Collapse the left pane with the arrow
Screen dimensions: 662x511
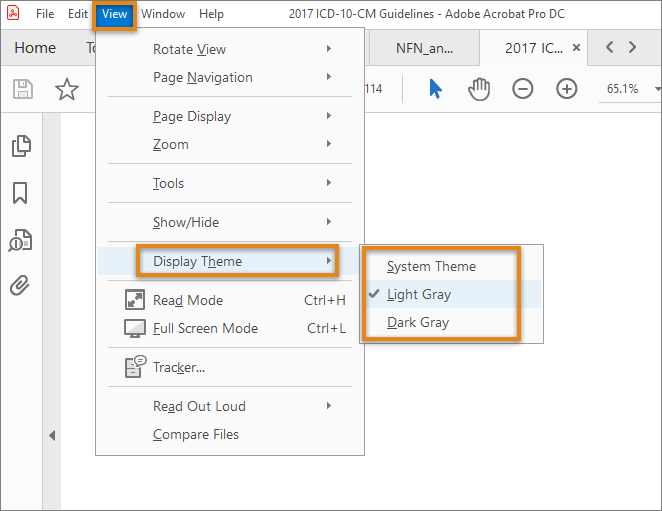click(52, 435)
